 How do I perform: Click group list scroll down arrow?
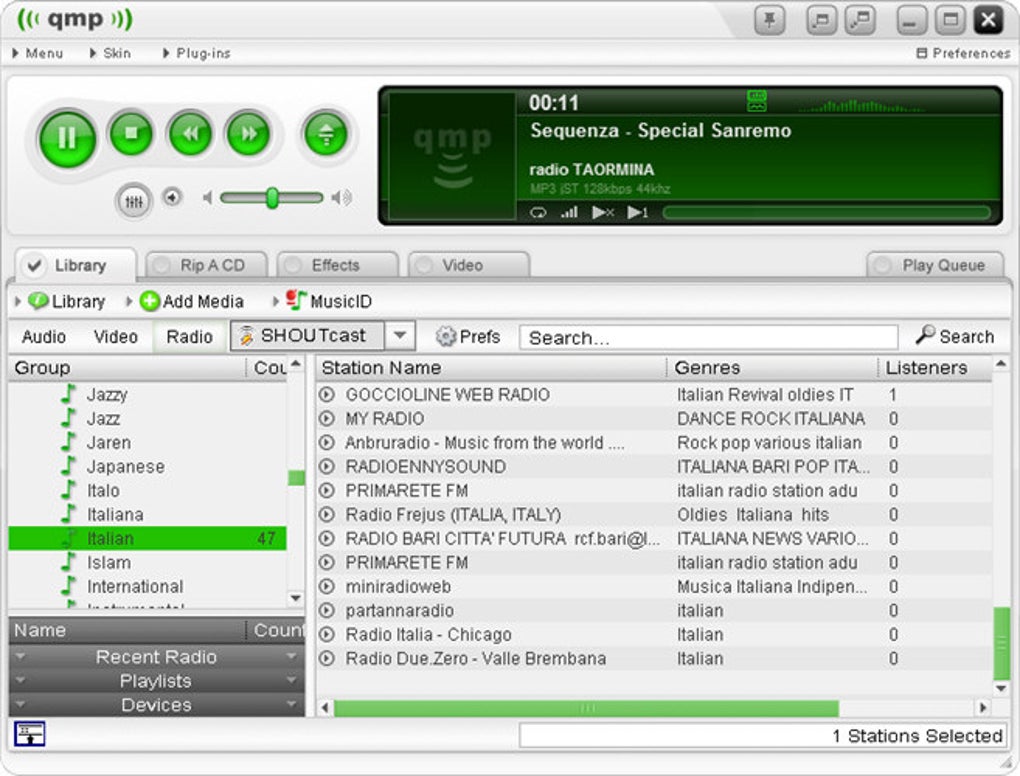295,598
